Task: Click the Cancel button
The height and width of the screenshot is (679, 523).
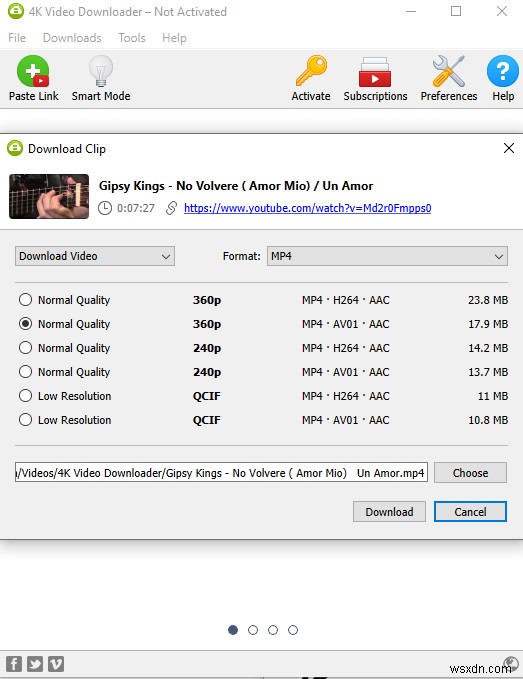Action: 470,512
